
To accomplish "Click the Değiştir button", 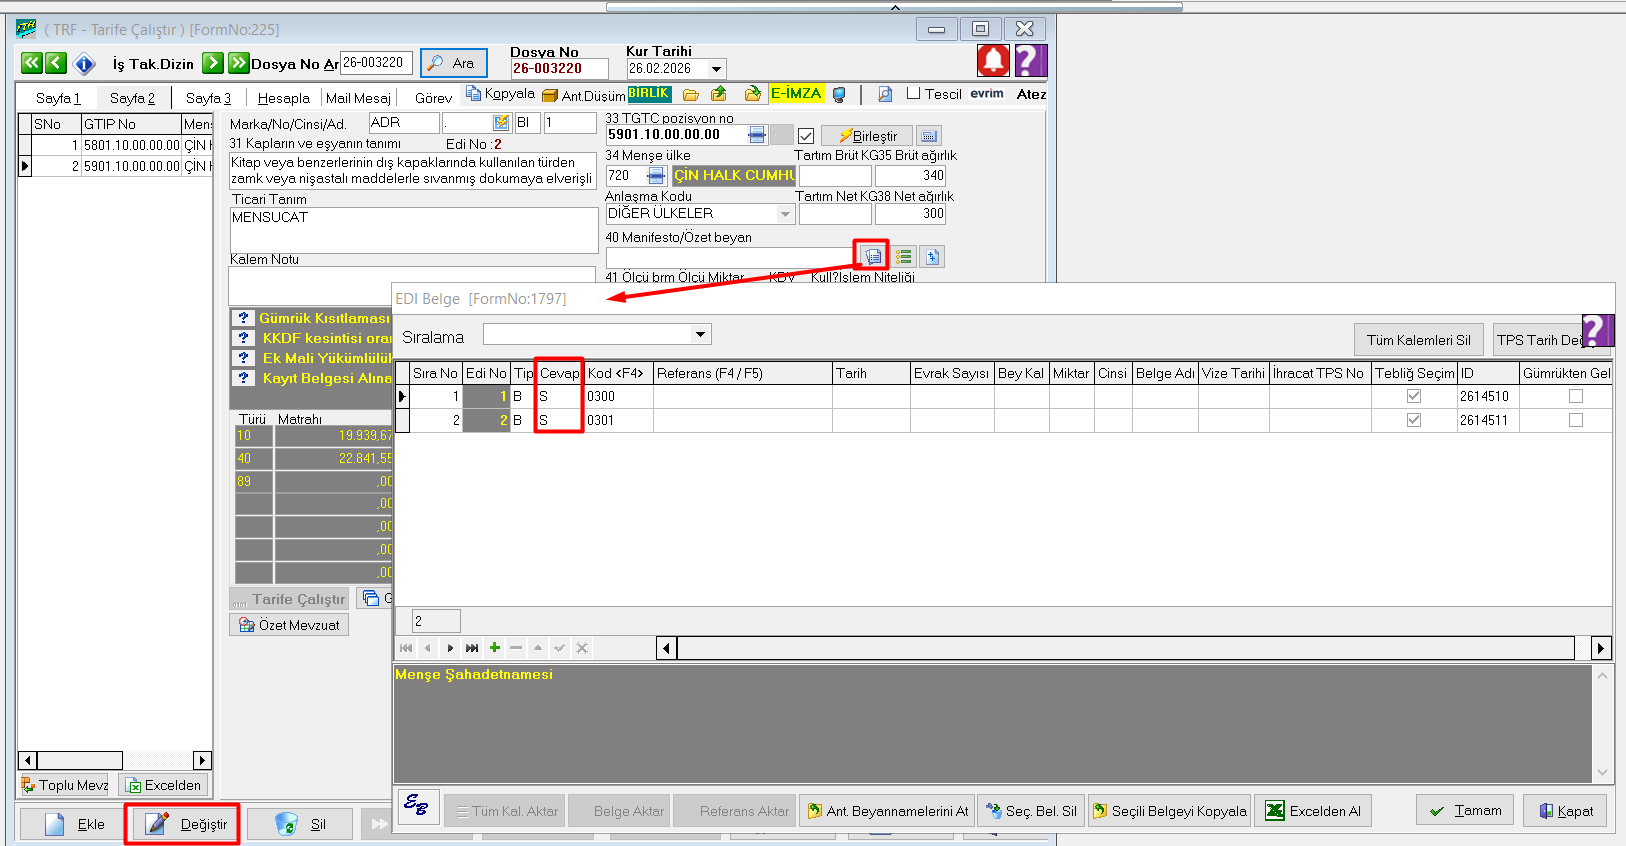I will (183, 824).
